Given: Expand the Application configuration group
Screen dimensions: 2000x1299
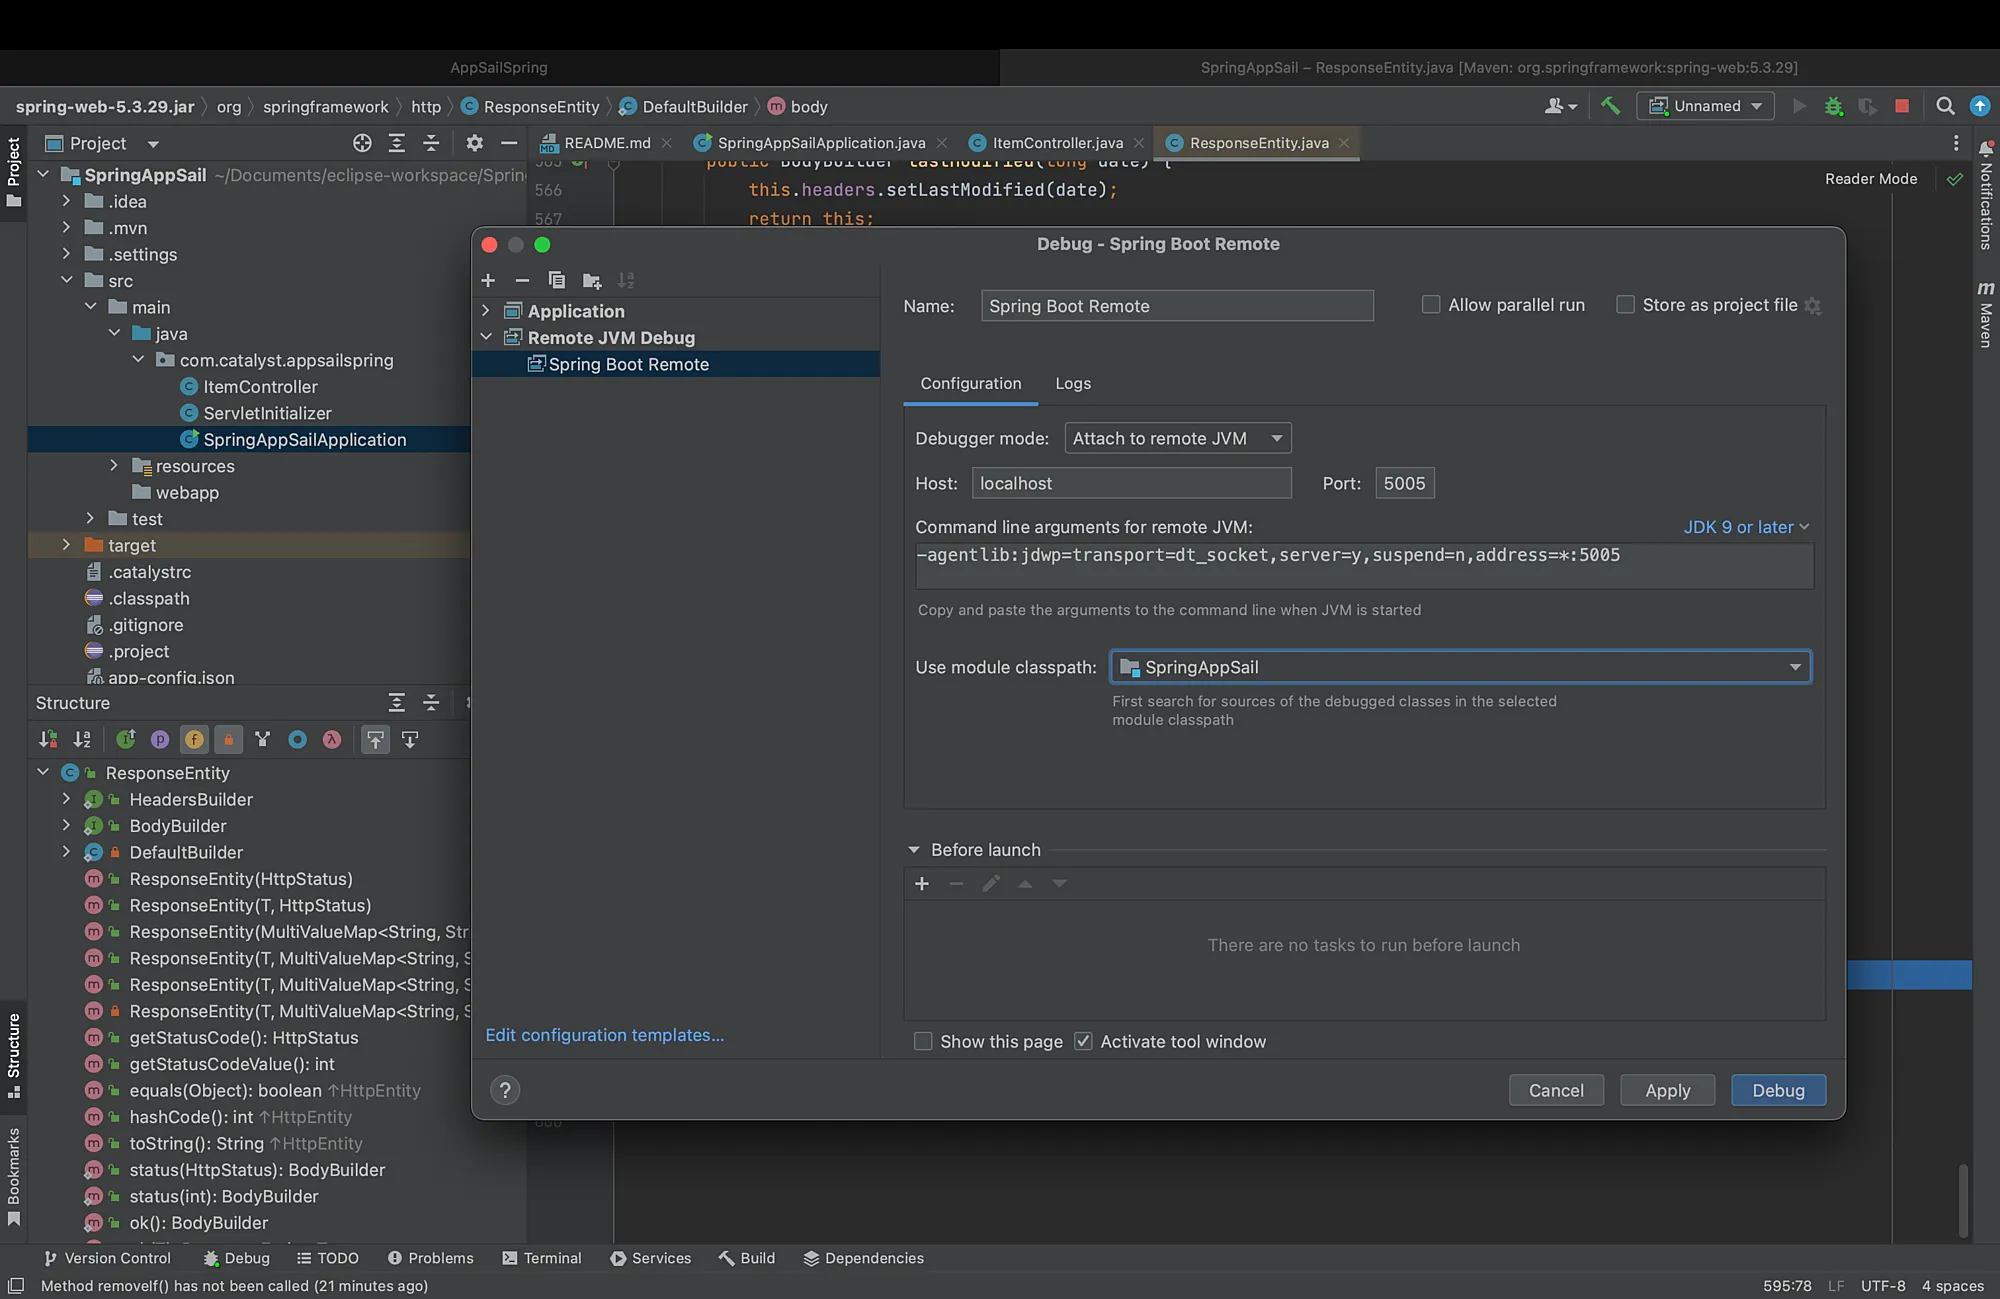Looking at the screenshot, I should coord(486,311).
